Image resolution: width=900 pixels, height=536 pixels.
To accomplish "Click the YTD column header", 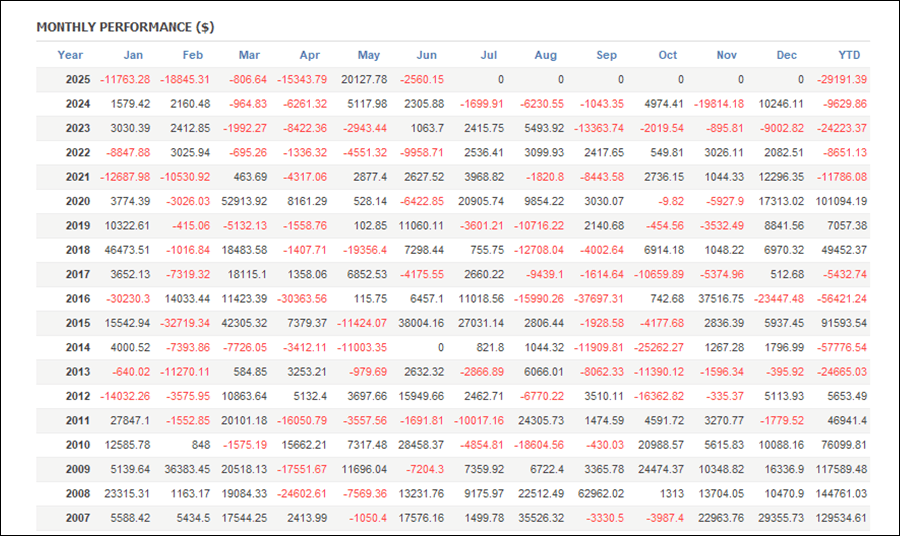I will tap(849, 55).
